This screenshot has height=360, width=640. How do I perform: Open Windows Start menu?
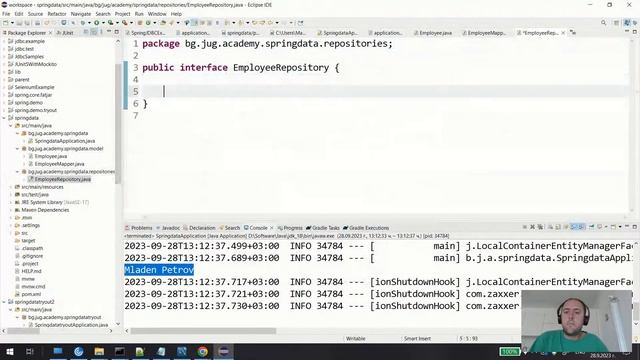coord(9,351)
